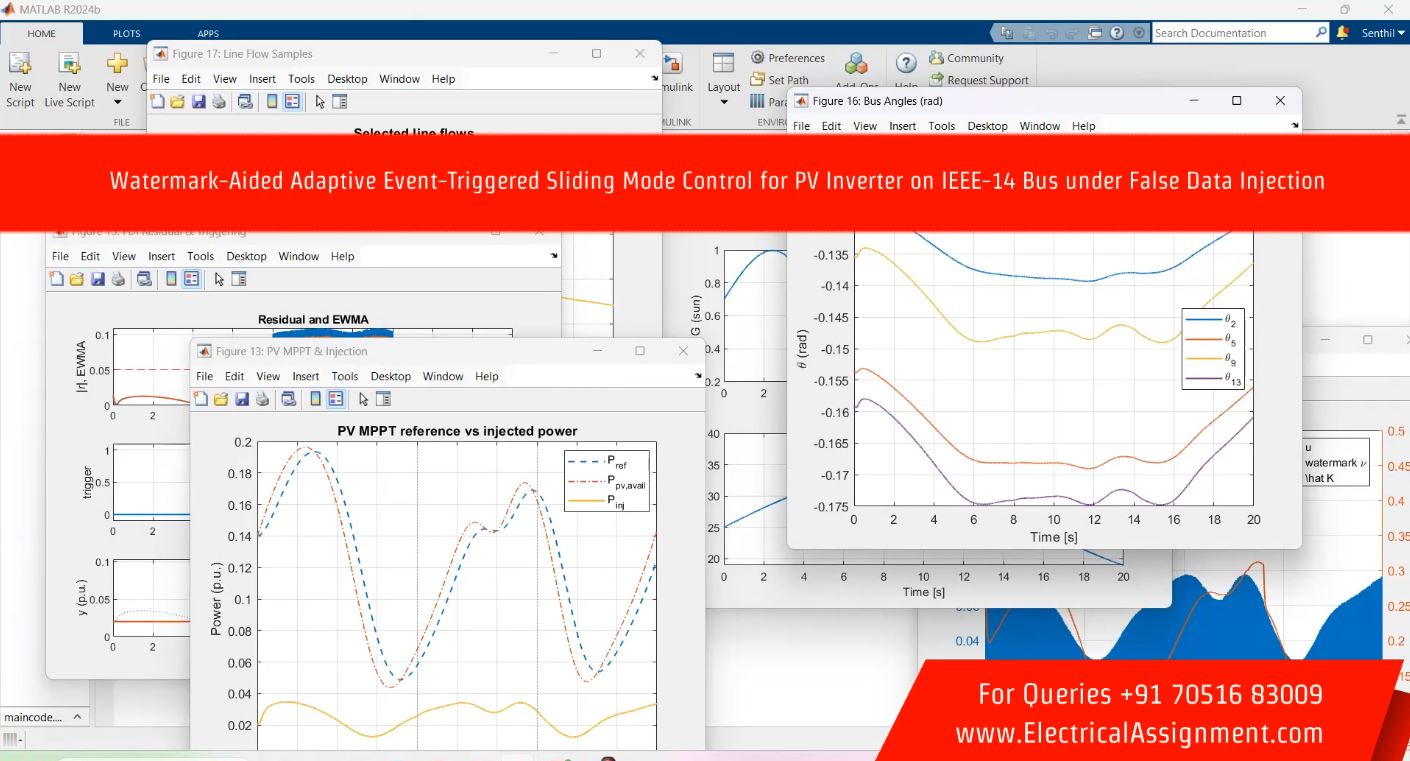The image size is (1410, 761).
Task: Open Property Inspector in Figure 17 toolbar
Action: 339,102
